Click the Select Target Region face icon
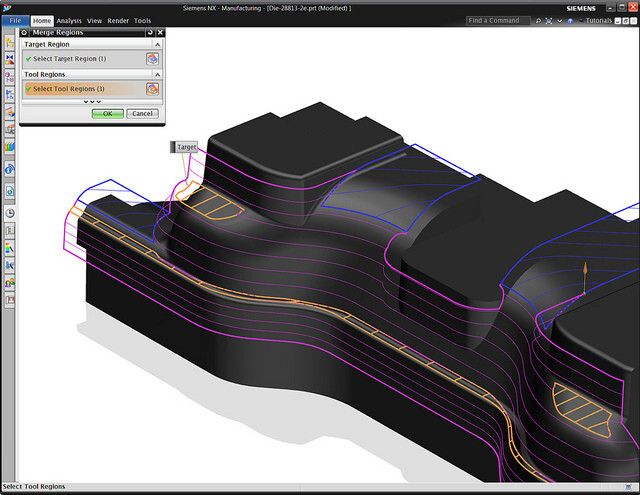Screen dimensions: 640x495 [152, 59]
